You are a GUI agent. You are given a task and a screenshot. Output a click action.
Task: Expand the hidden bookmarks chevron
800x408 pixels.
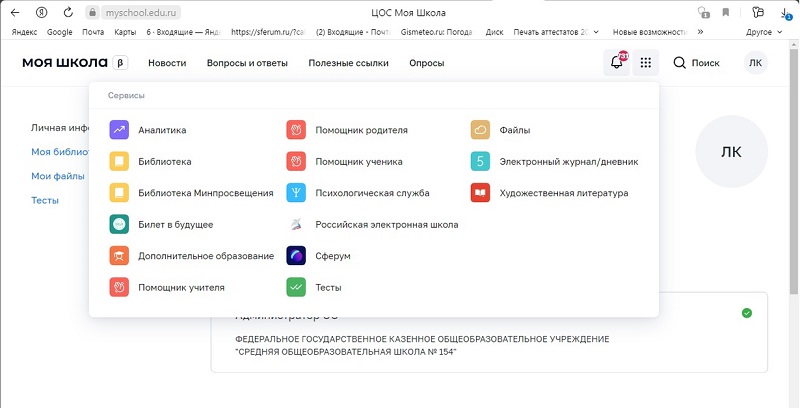click(700, 32)
